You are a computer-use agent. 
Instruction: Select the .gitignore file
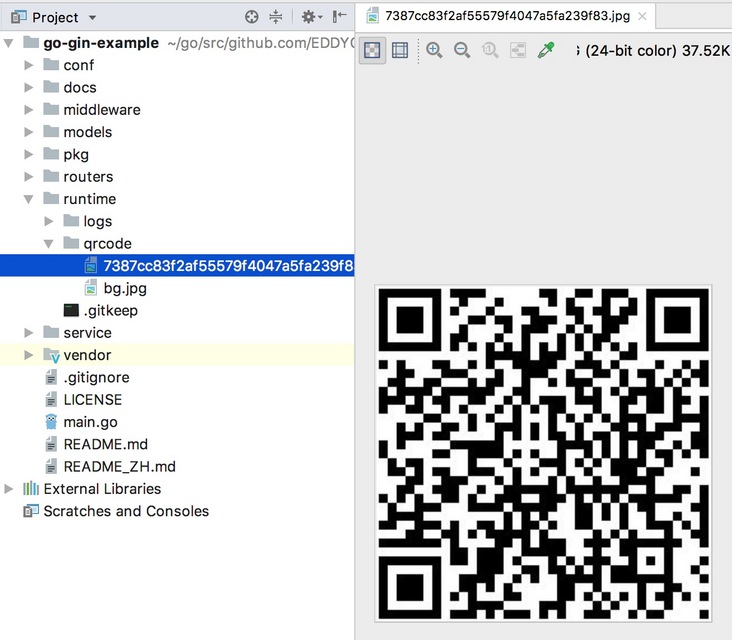pos(96,377)
